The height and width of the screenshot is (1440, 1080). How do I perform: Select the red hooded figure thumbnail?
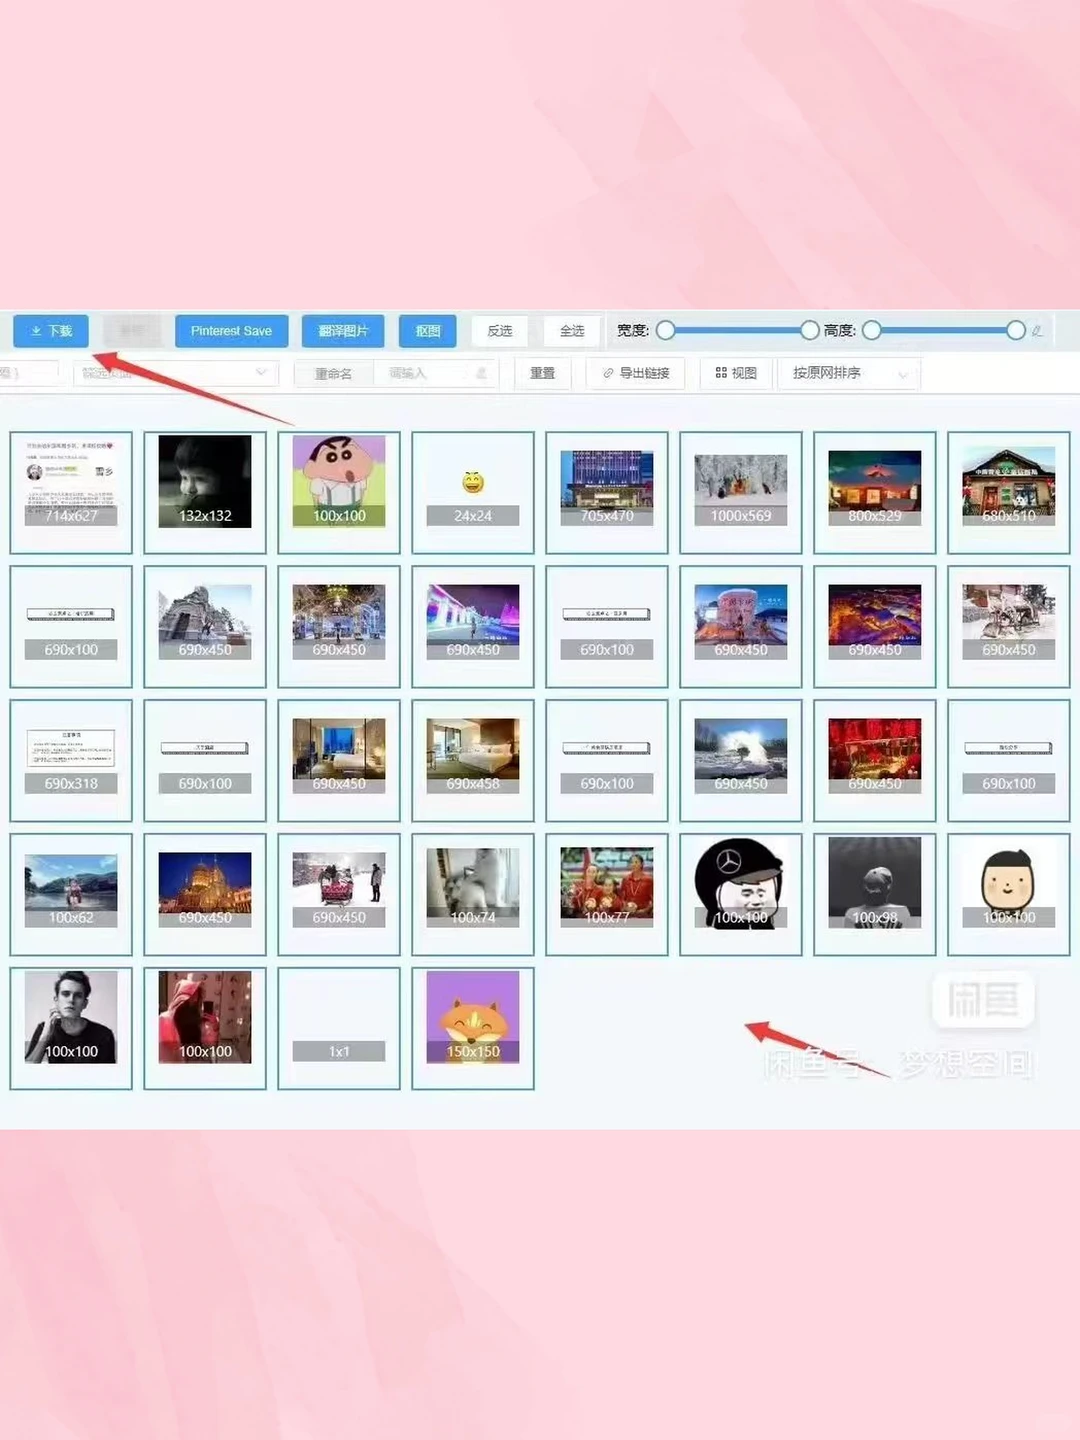coord(205,1028)
